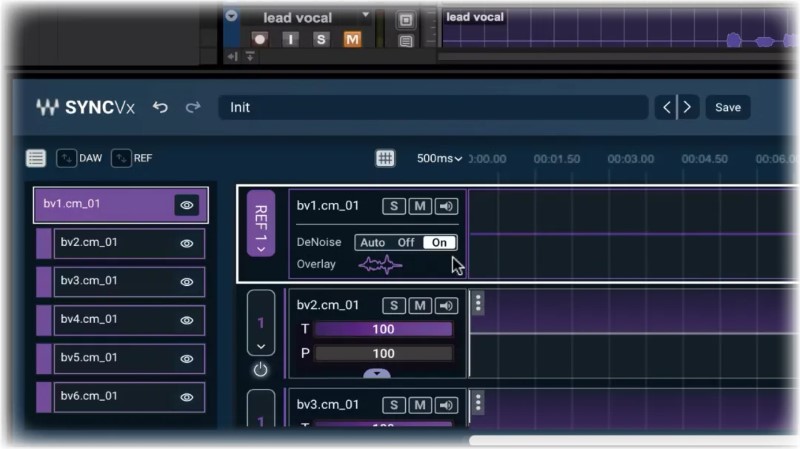Open bv2.cm_01 three-dot options menu

(x=478, y=303)
